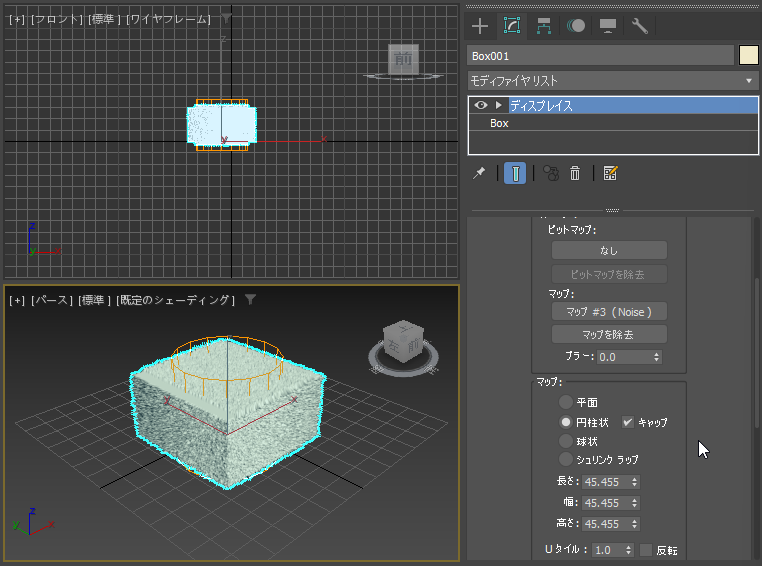Click the 高さ value field

coord(606,524)
